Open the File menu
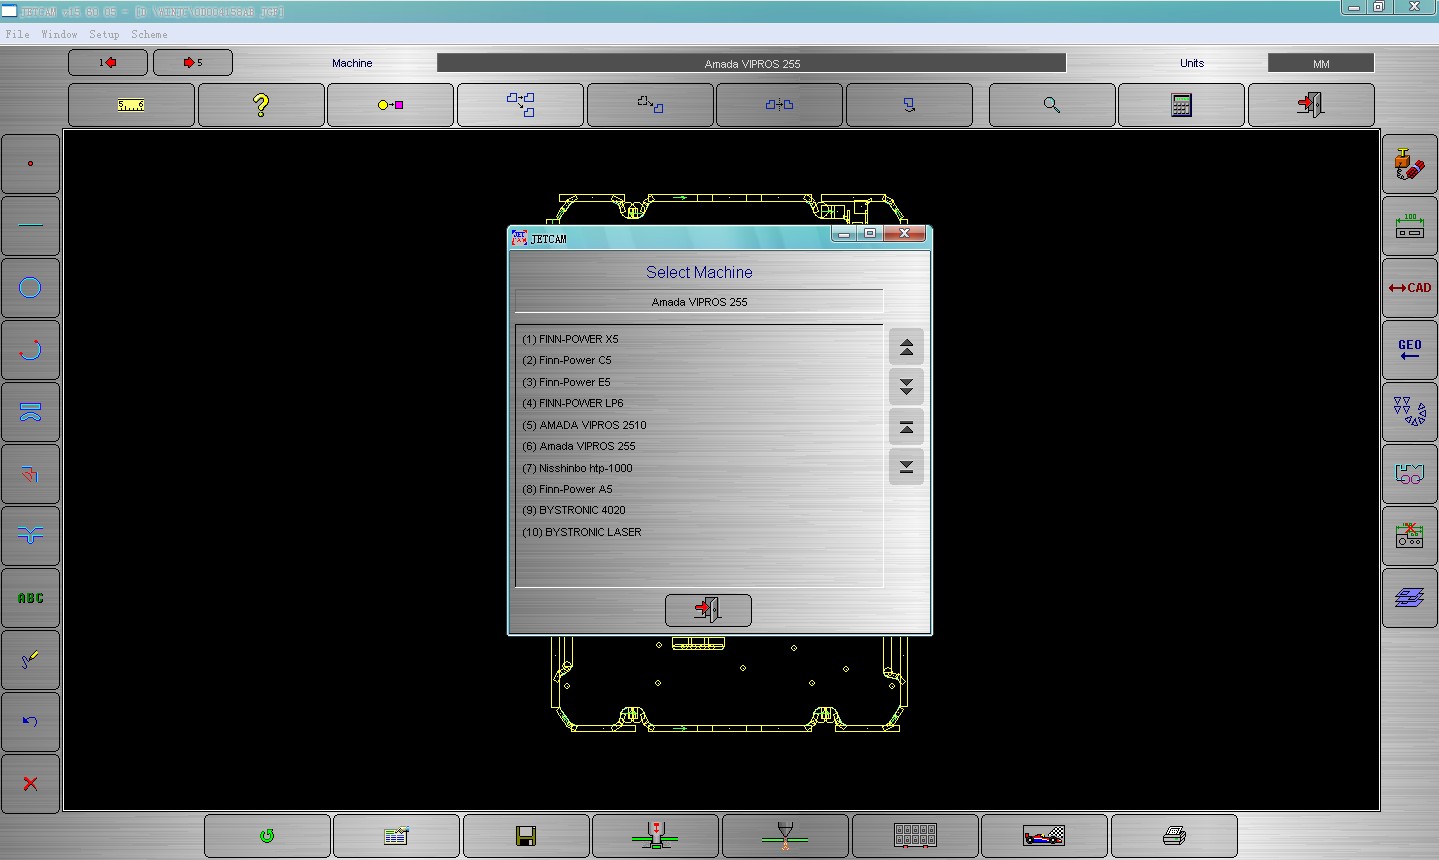1439x860 pixels. tap(17, 34)
